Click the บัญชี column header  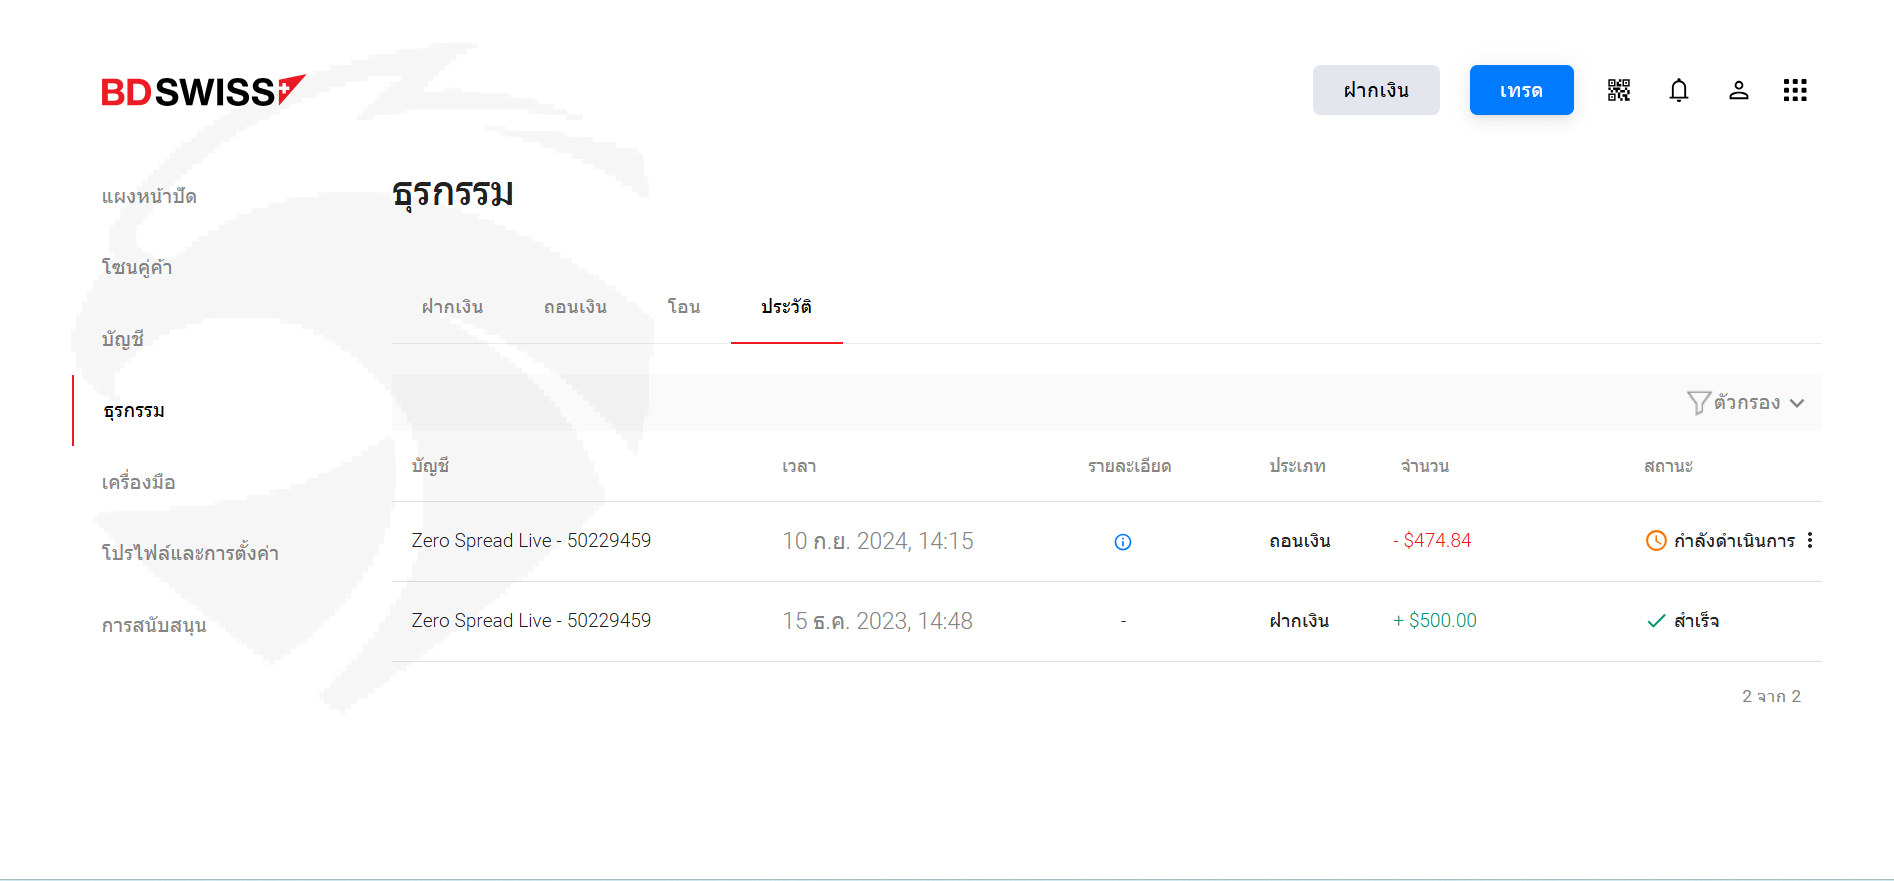430,466
